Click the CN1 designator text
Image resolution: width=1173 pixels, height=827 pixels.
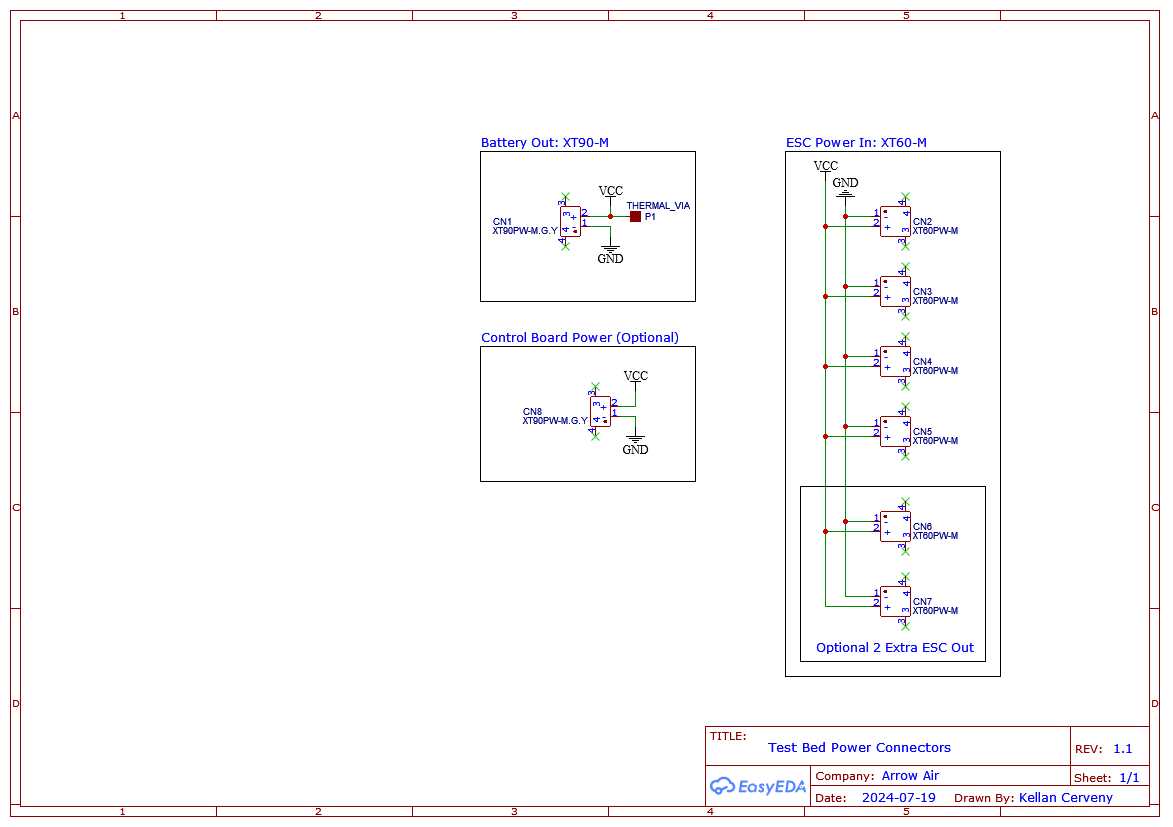point(502,222)
